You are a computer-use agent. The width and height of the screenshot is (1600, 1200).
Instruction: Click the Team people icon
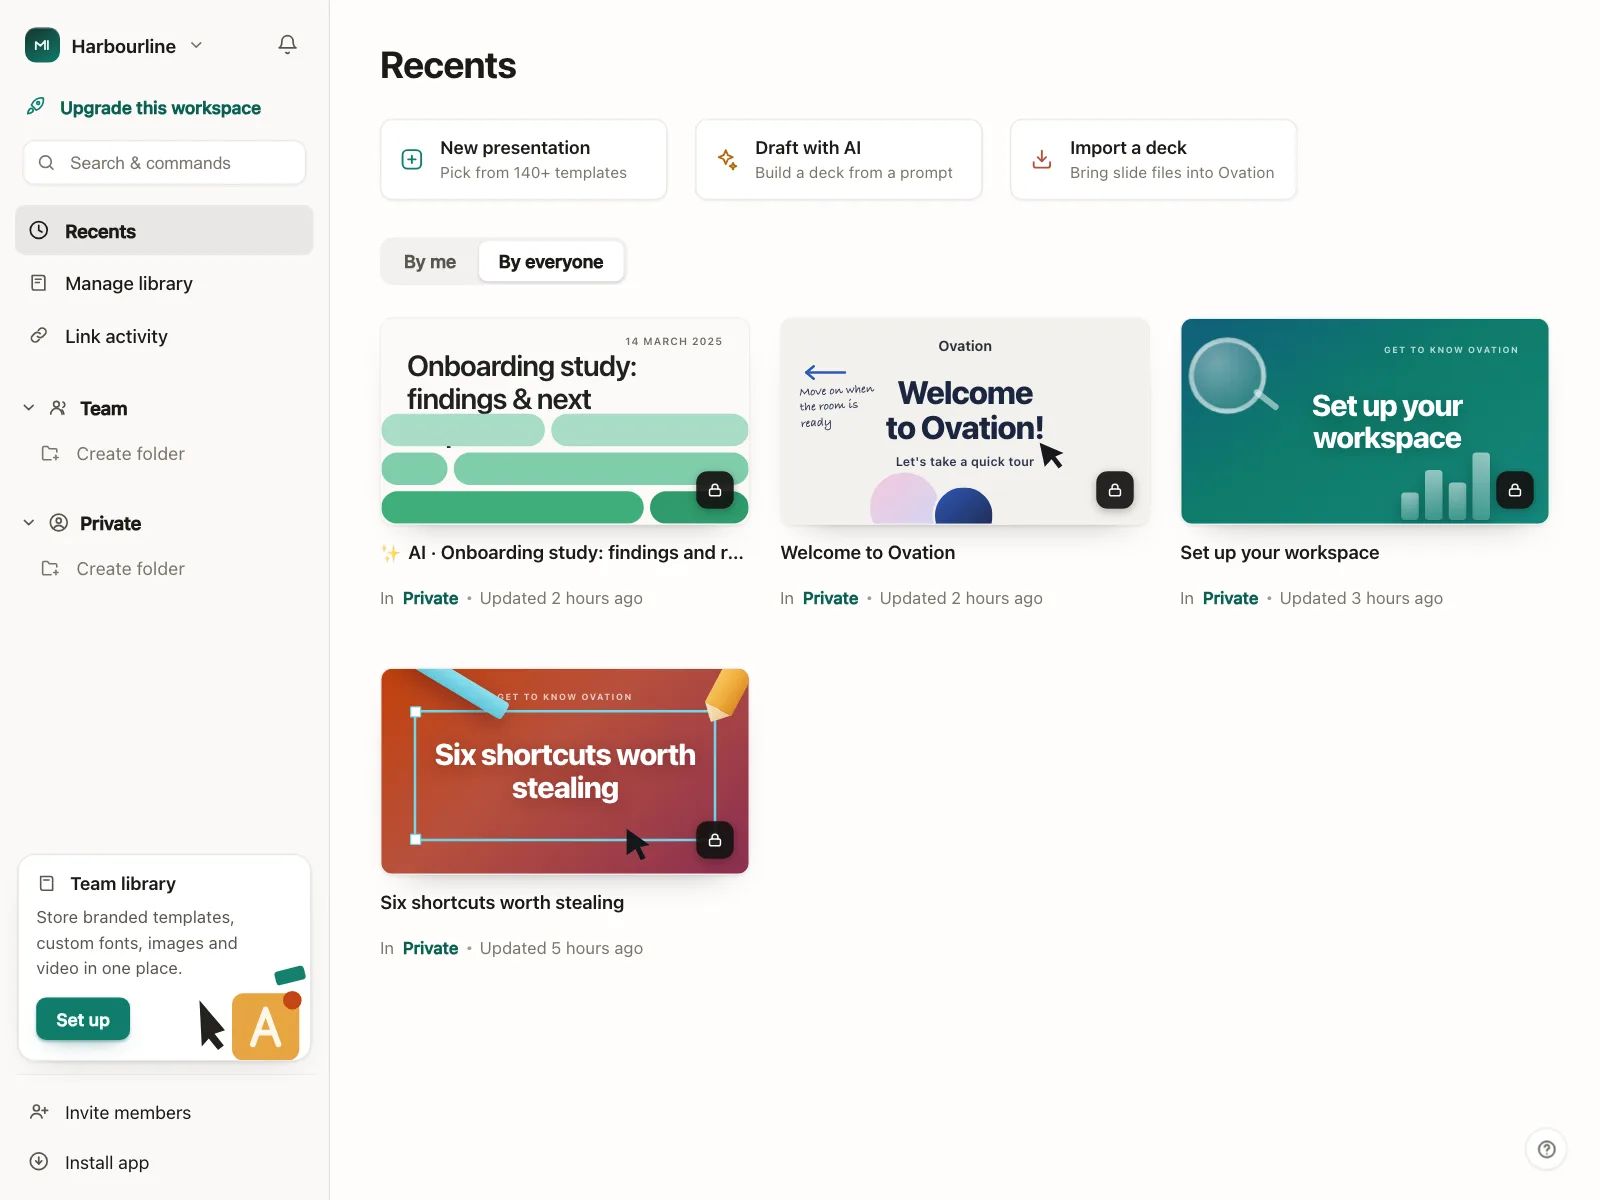58,408
